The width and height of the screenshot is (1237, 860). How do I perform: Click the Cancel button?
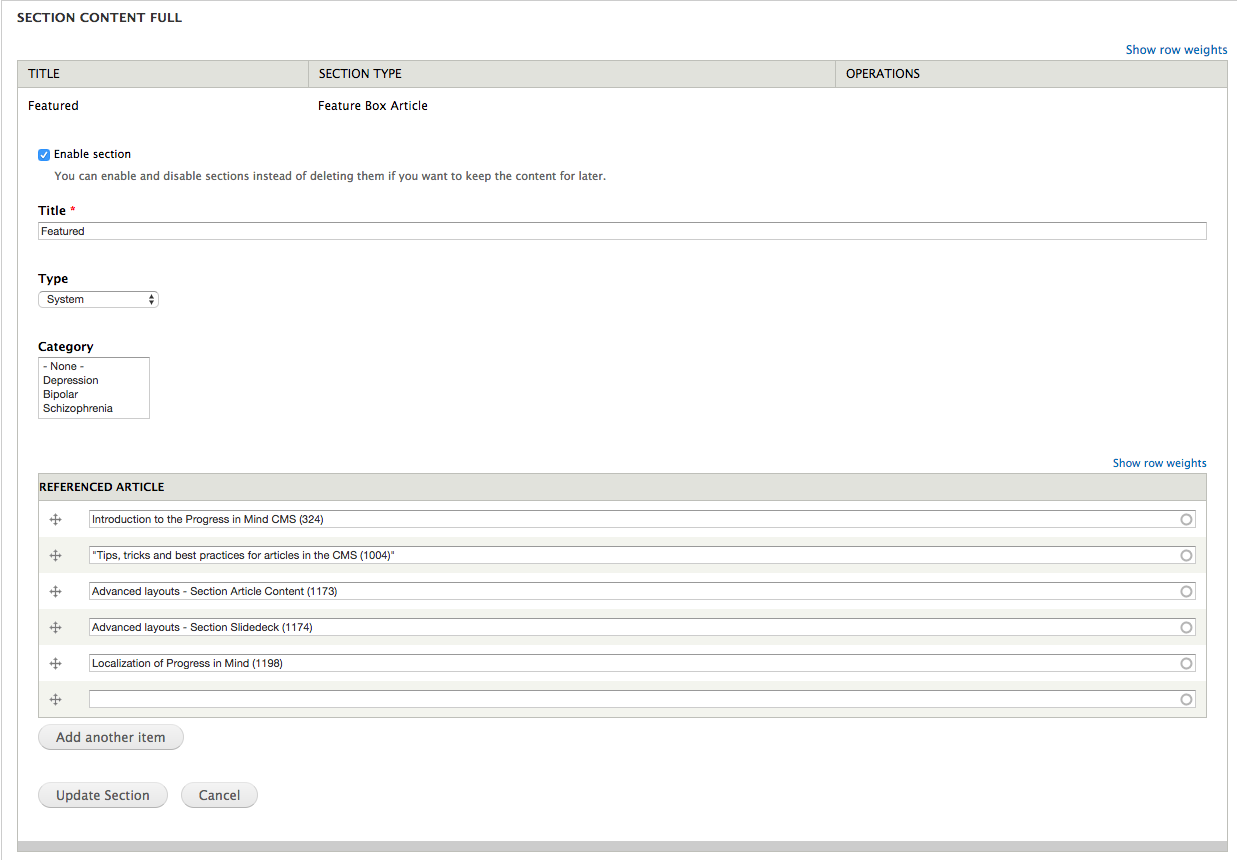coord(219,796)
